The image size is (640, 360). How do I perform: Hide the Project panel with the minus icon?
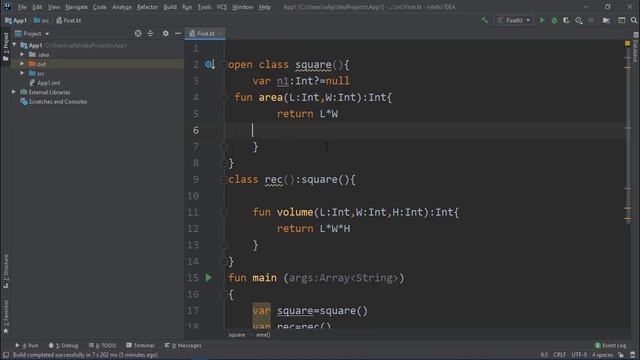(178, 33)
